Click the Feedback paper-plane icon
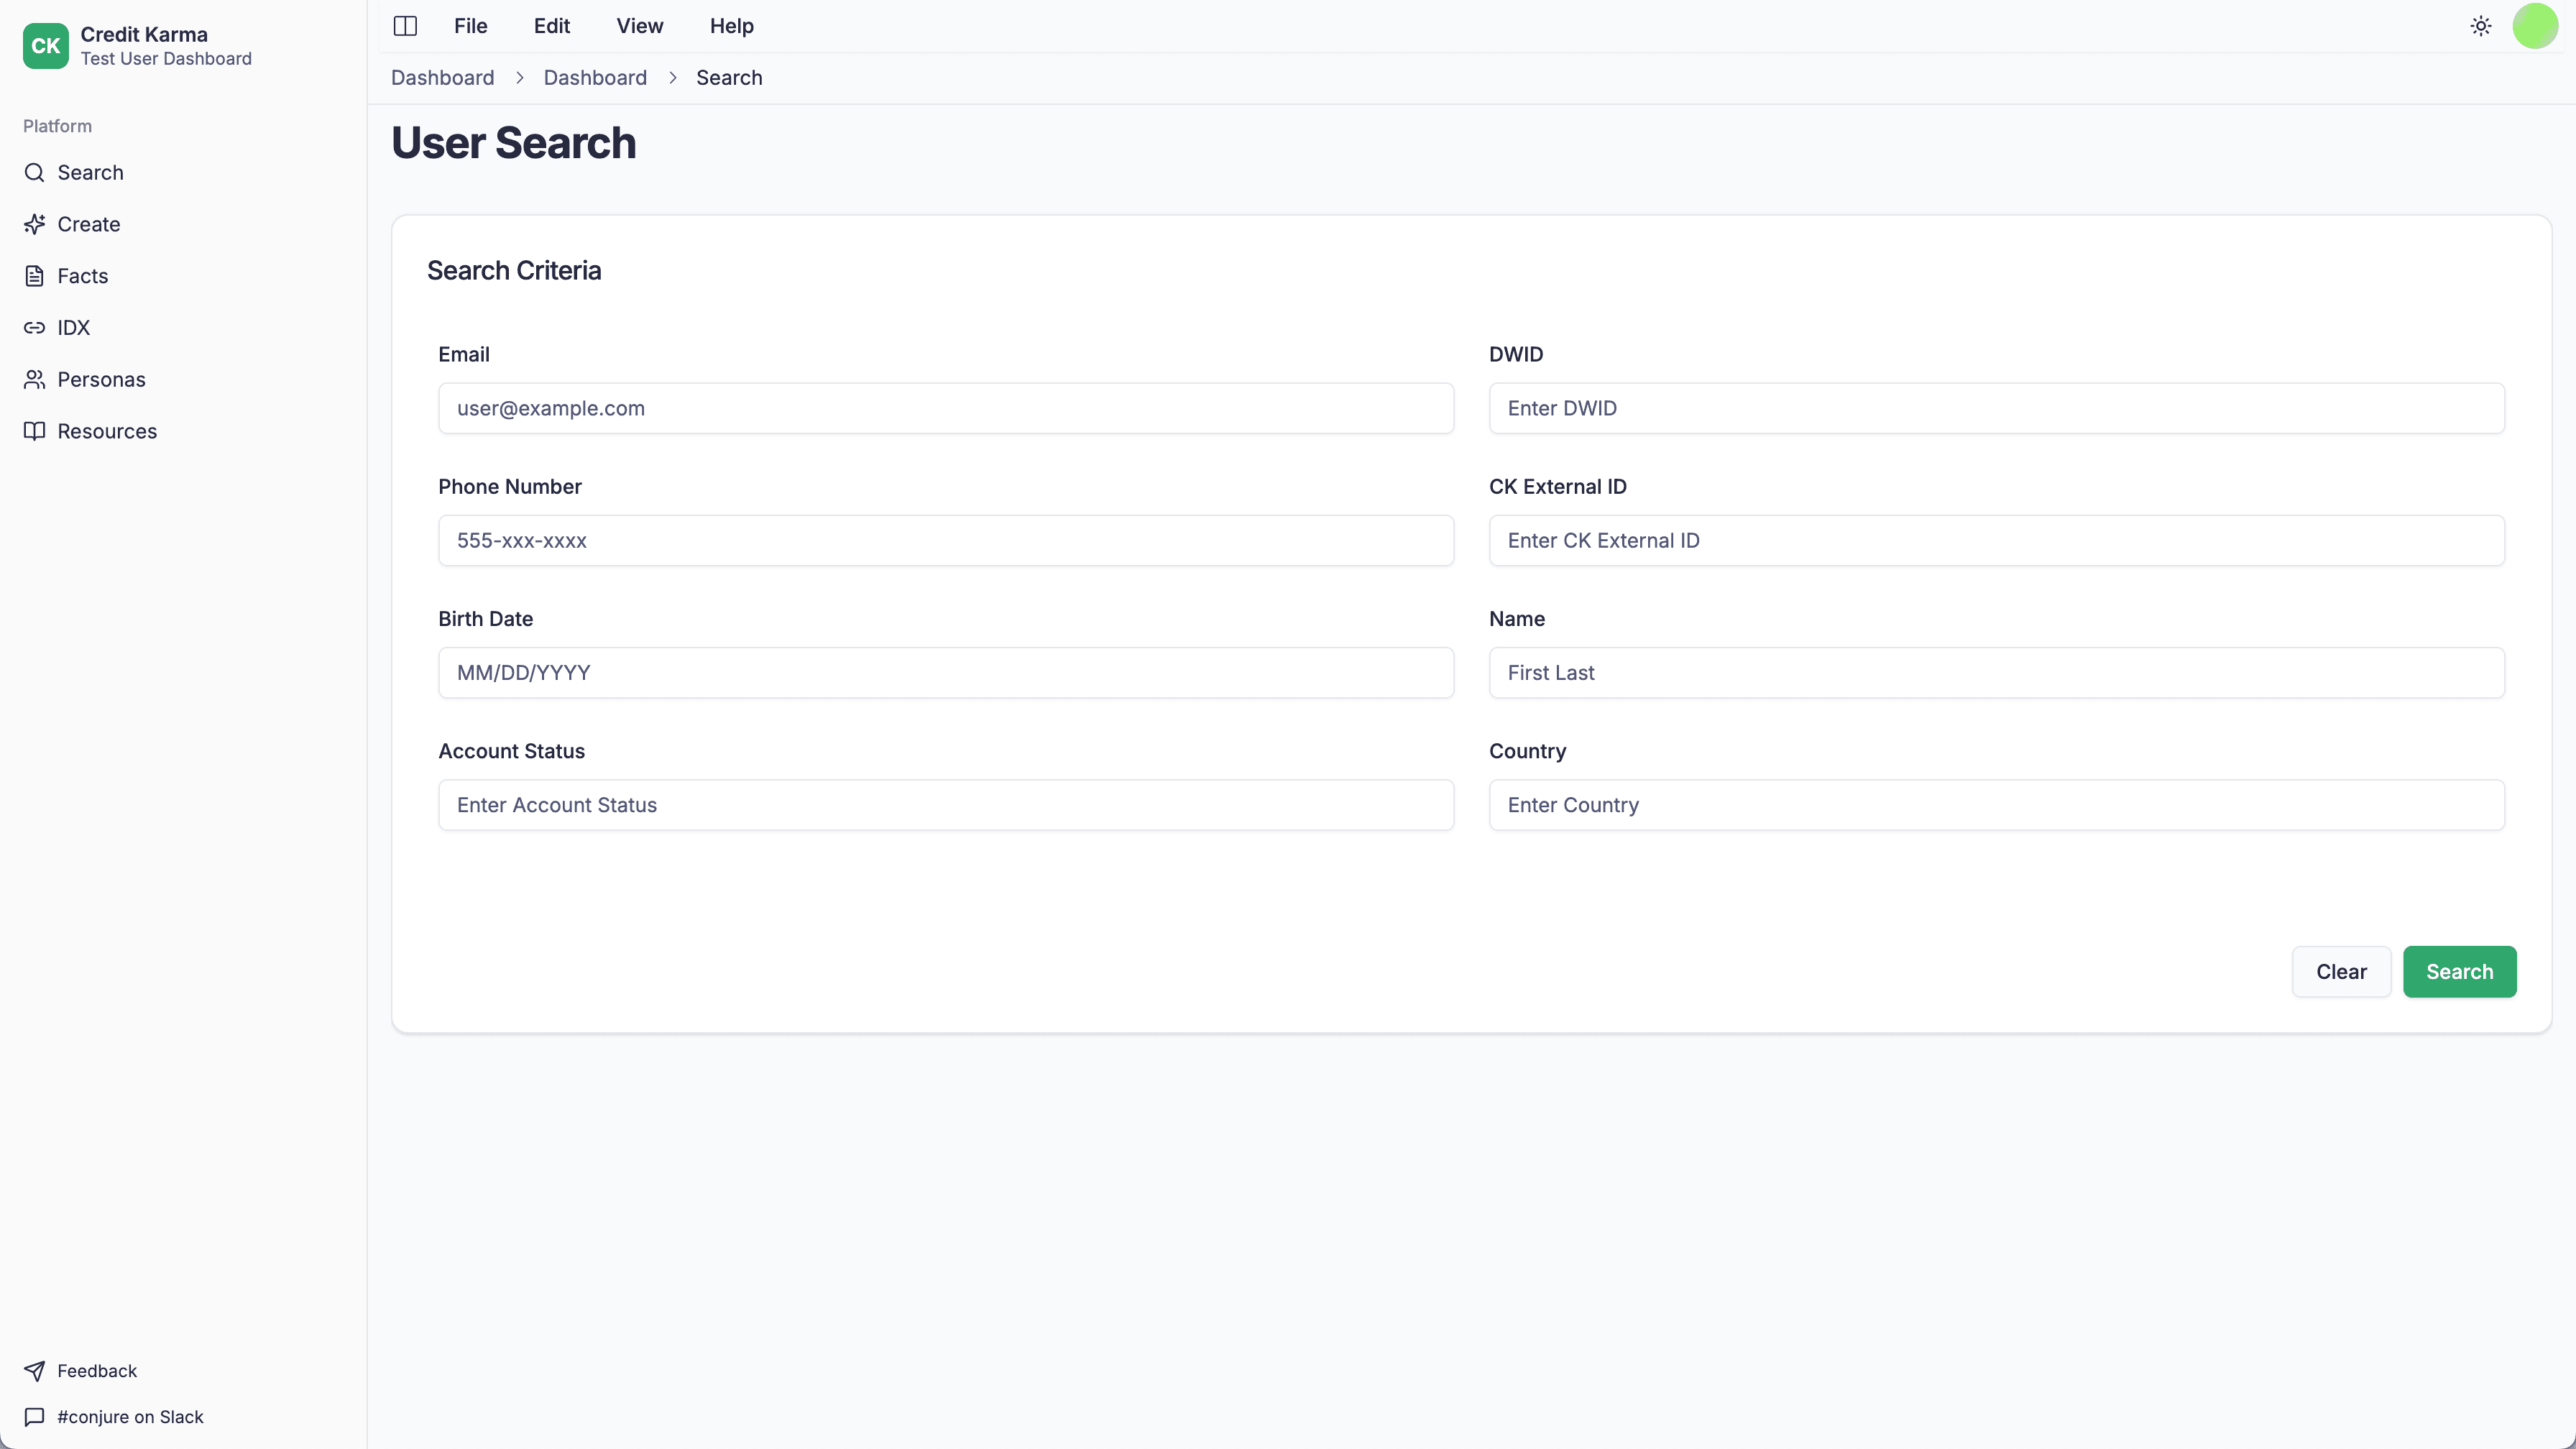The height and width of the screenshot is (1449, 2576). pyautogui.click(x=34, y=1370)
